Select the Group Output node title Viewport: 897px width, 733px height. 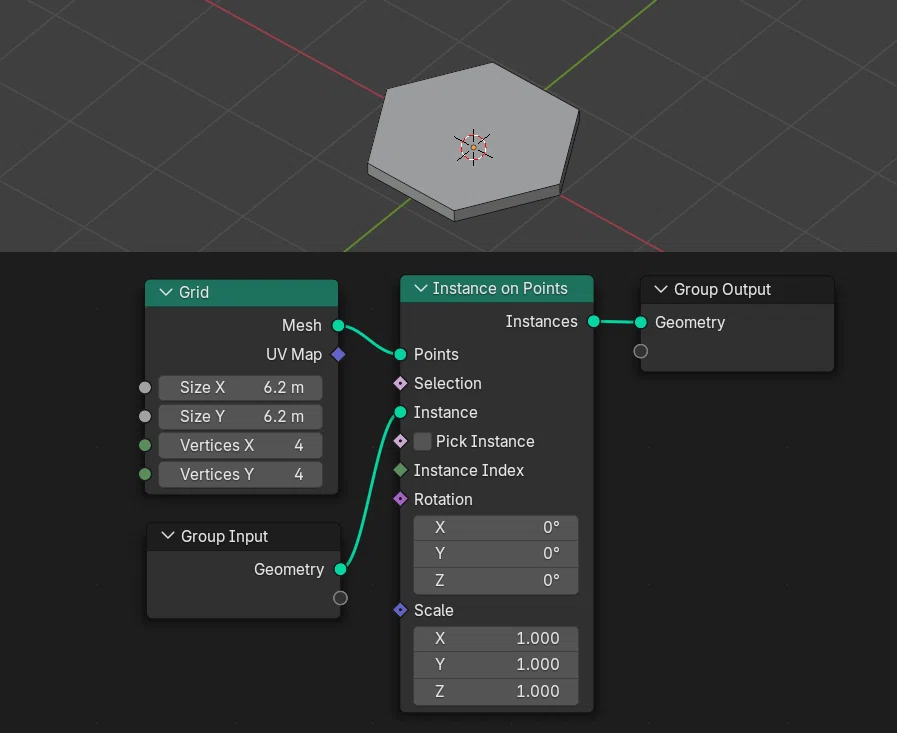pyautogui.click(x=722, y=290)
